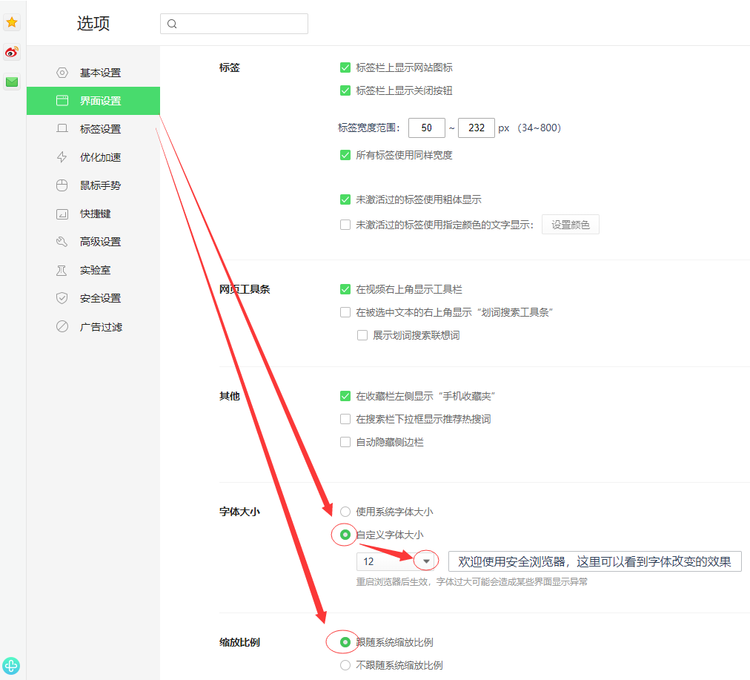750x680 pixels.
Task: Click the minimum tab width field showing 50
Action: 426,128
